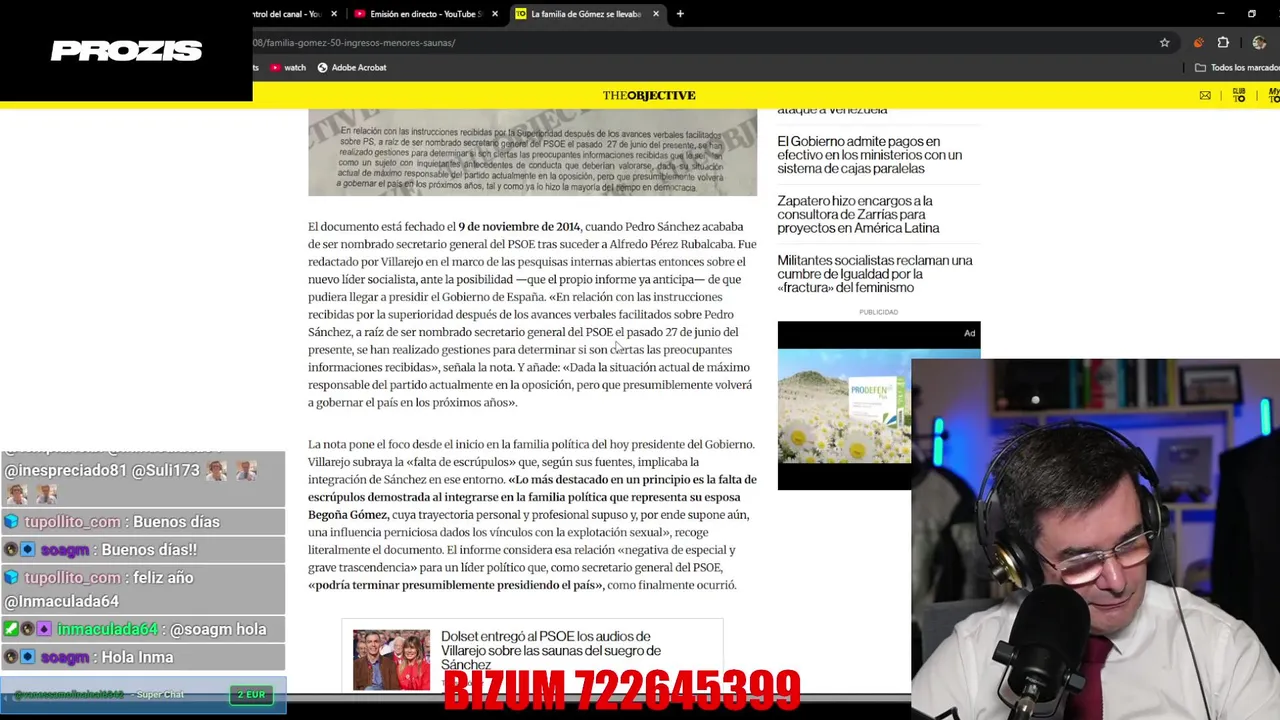Click the bold '9 de noviembre de 2014' text
This screenshot has height=720, width=1280.
(519, 227)
